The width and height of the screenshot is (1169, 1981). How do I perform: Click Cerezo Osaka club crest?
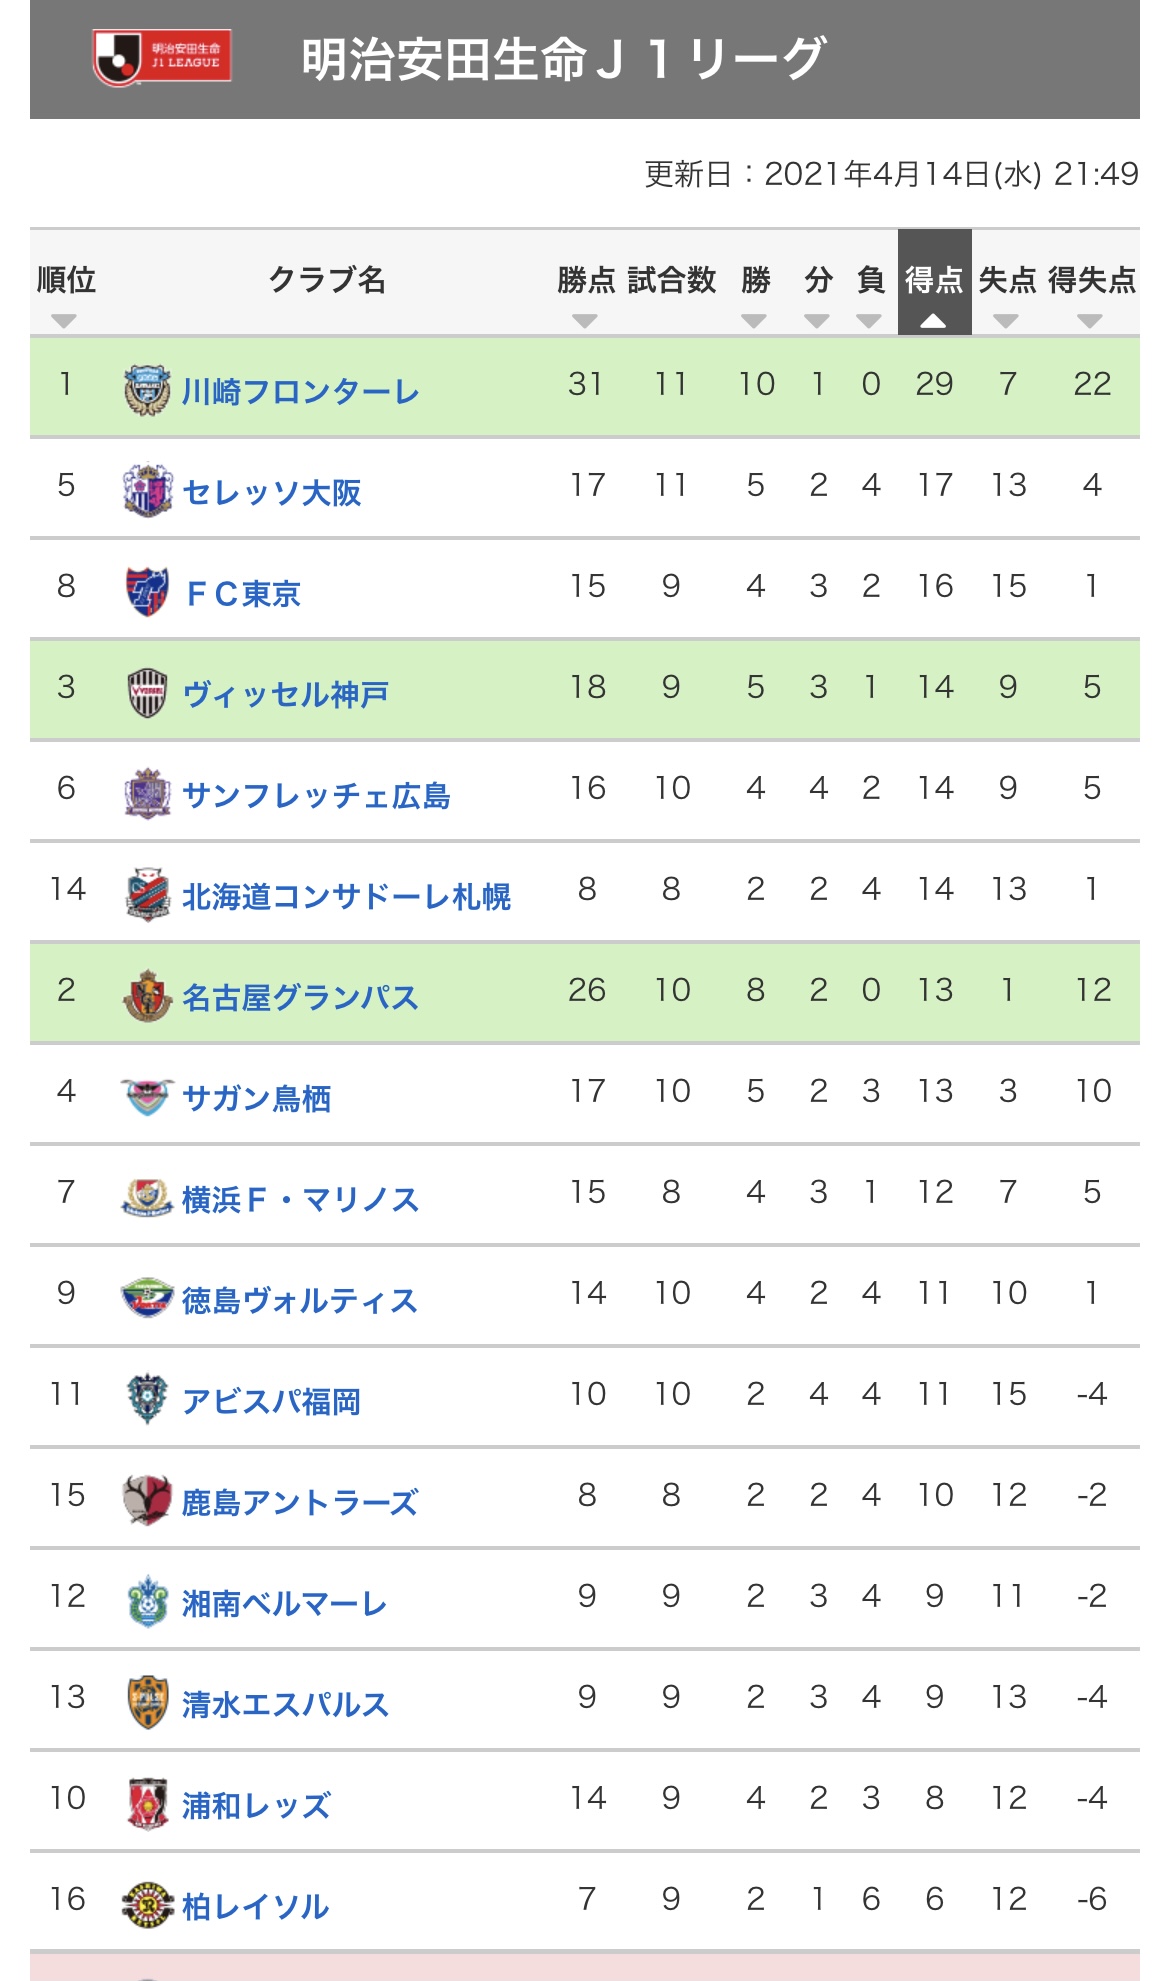tap(147, 490)
